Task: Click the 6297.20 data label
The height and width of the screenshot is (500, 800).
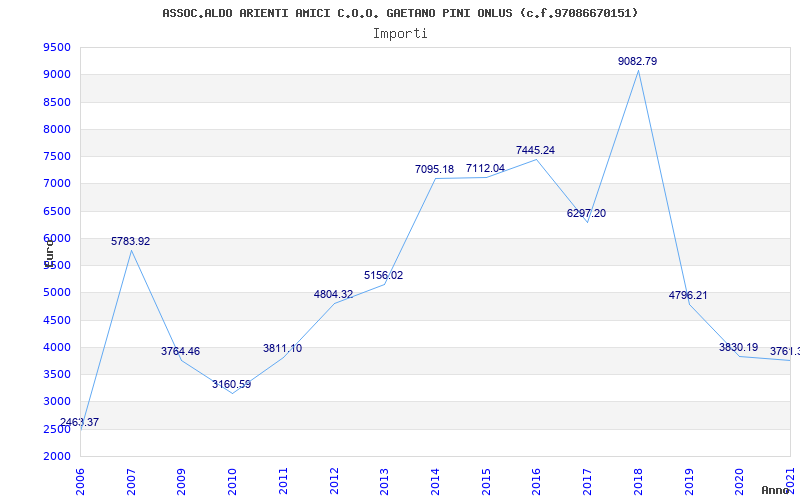Action: [586, 213]
